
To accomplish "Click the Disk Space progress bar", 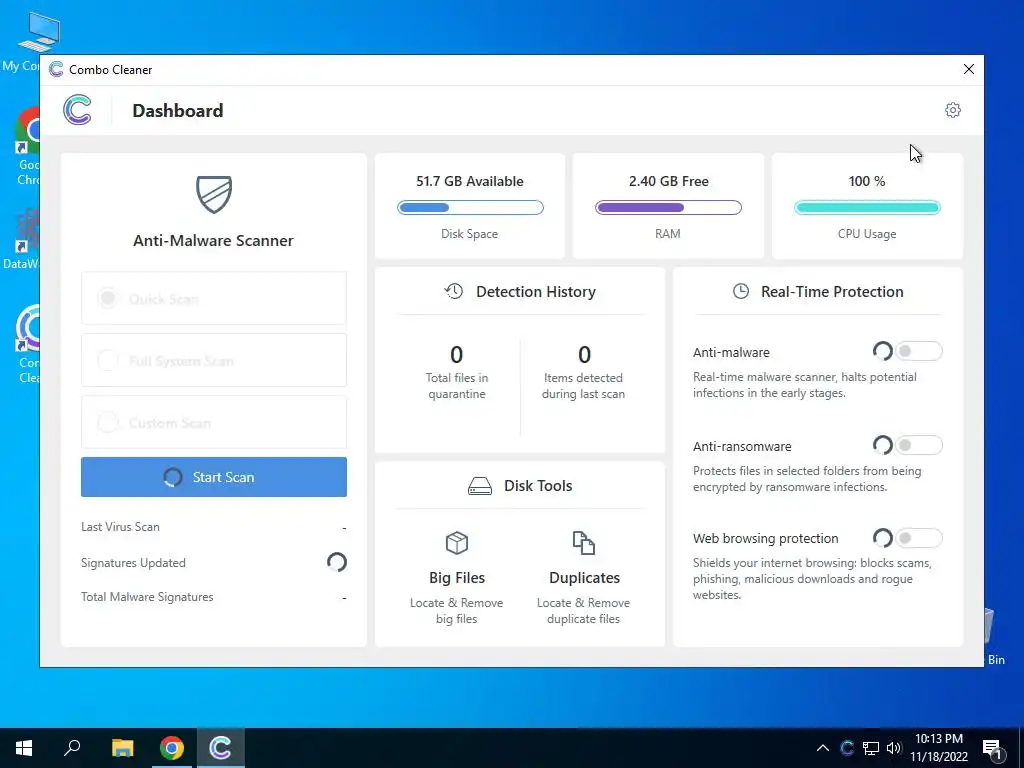I will coord(470,208).
